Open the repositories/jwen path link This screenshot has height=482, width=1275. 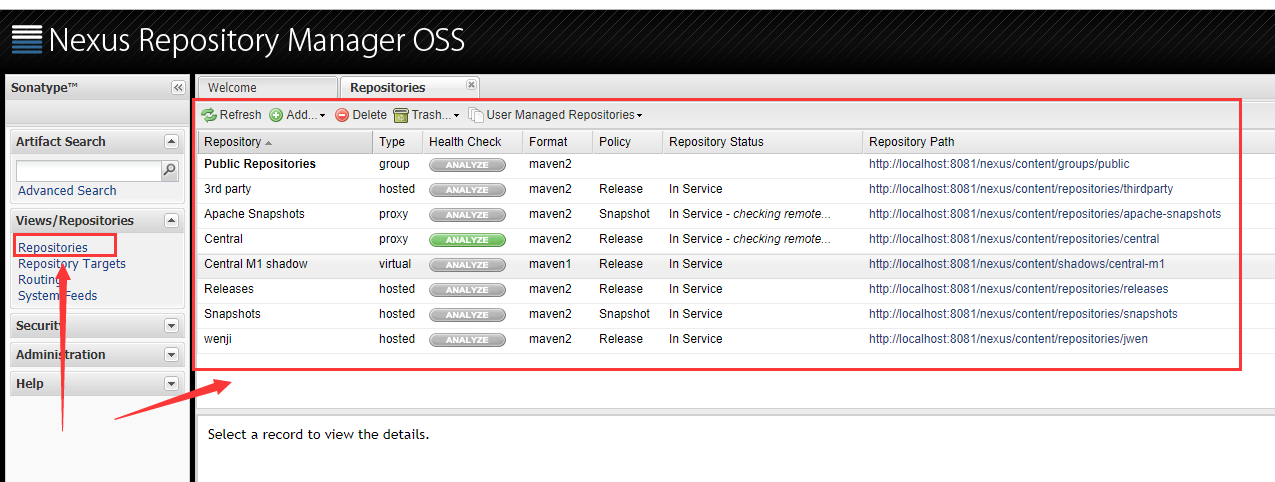pos(1008,339)
